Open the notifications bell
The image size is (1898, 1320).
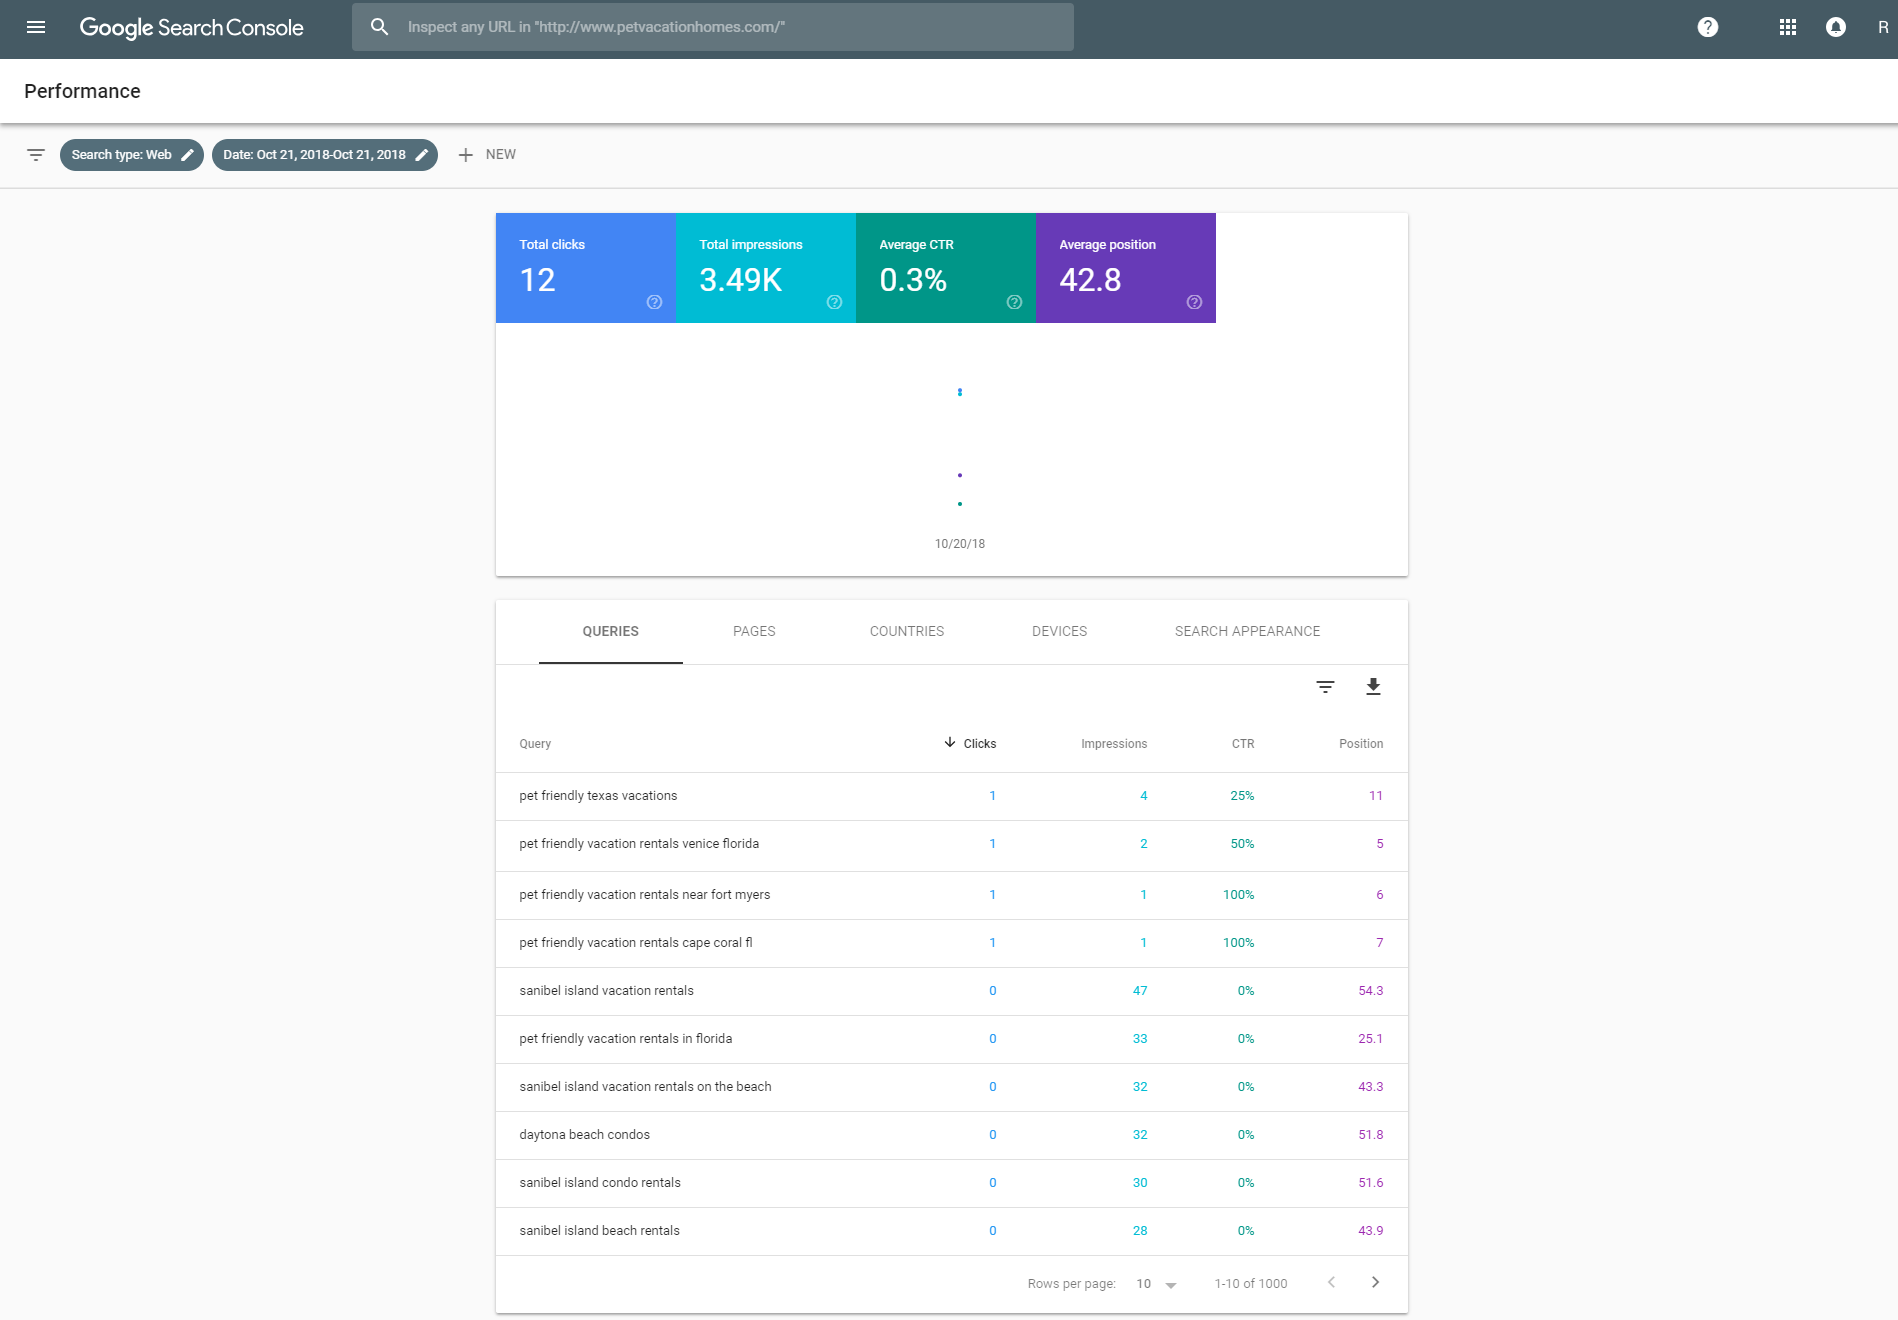1836,27
